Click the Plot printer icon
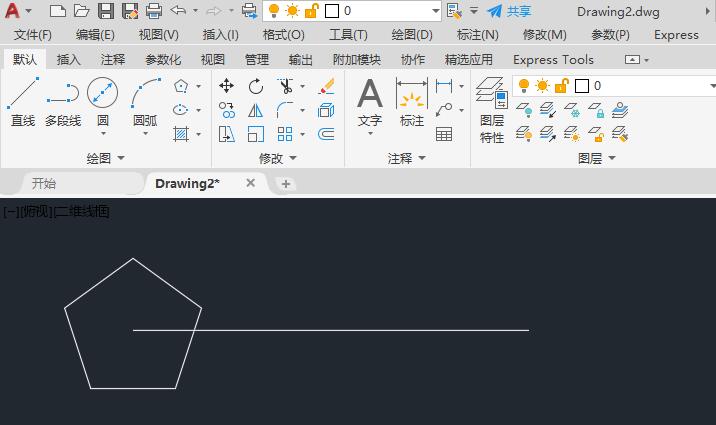This screenshot has width=716, height=425. (x=154, y=10)
